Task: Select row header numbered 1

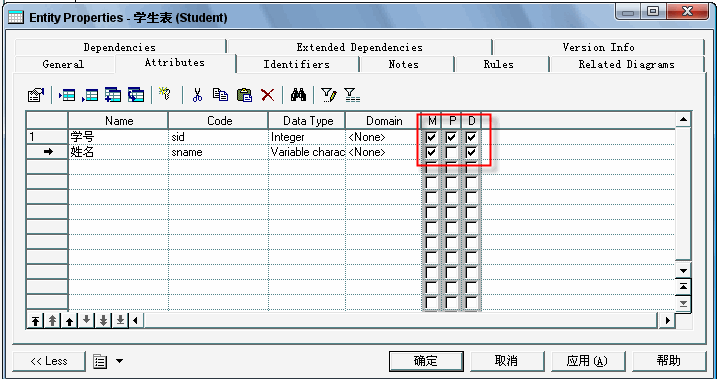Action: tap(47, 137)
